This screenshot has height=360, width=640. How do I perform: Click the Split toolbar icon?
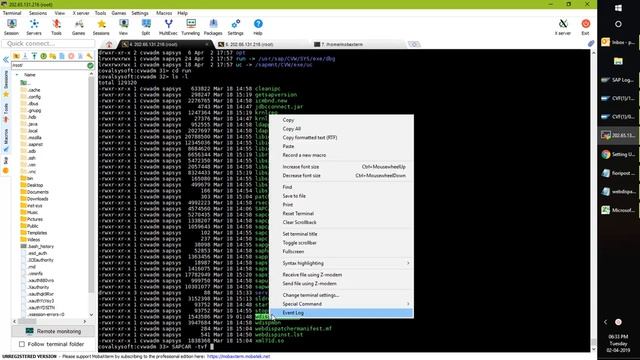click(146, 27)
